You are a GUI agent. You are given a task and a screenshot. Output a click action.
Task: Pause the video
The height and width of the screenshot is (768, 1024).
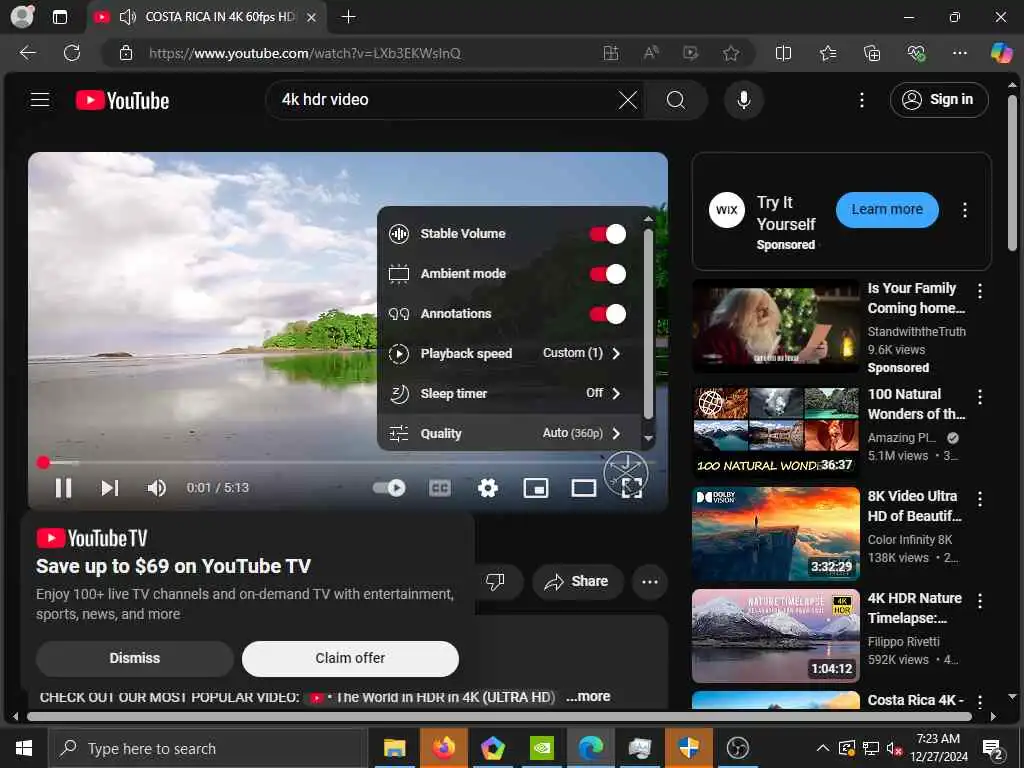(x=63, y=488)
